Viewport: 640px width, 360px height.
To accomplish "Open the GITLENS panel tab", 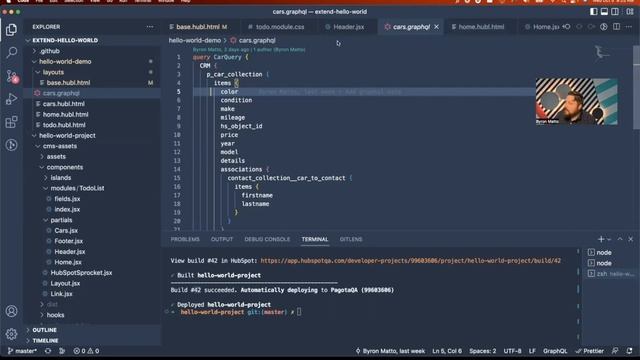I will (x=351, y=239).
